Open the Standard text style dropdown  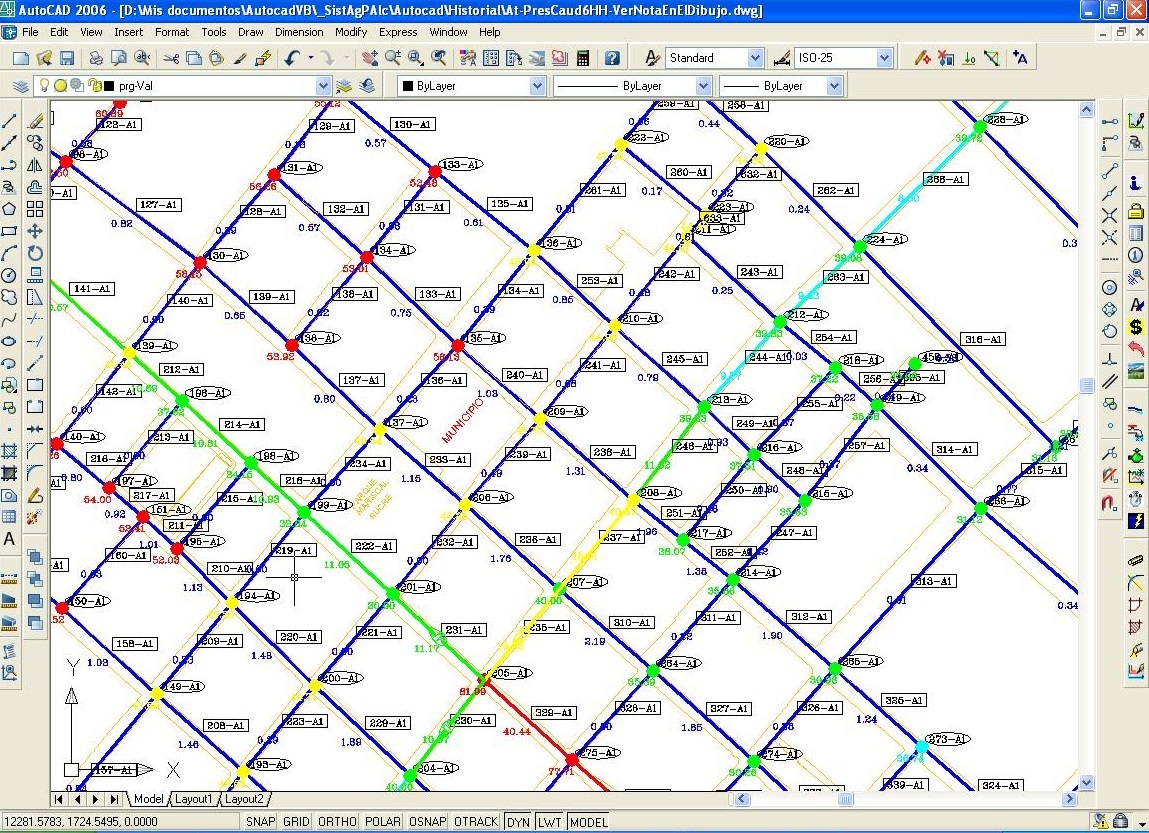click(754, 58)
